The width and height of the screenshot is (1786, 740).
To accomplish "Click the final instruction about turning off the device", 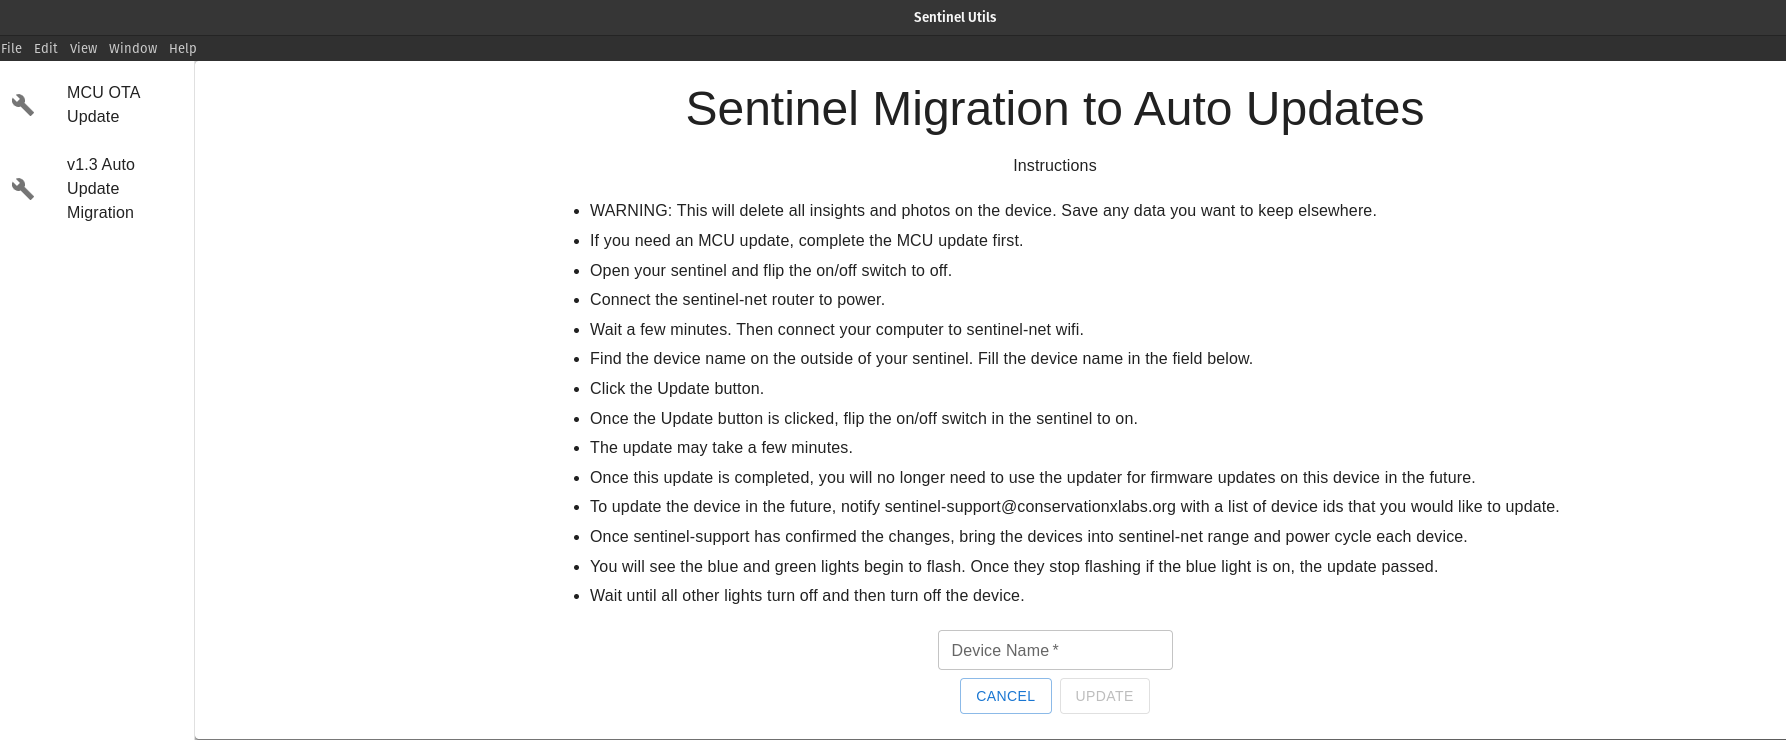I will [x=806, y=596].
